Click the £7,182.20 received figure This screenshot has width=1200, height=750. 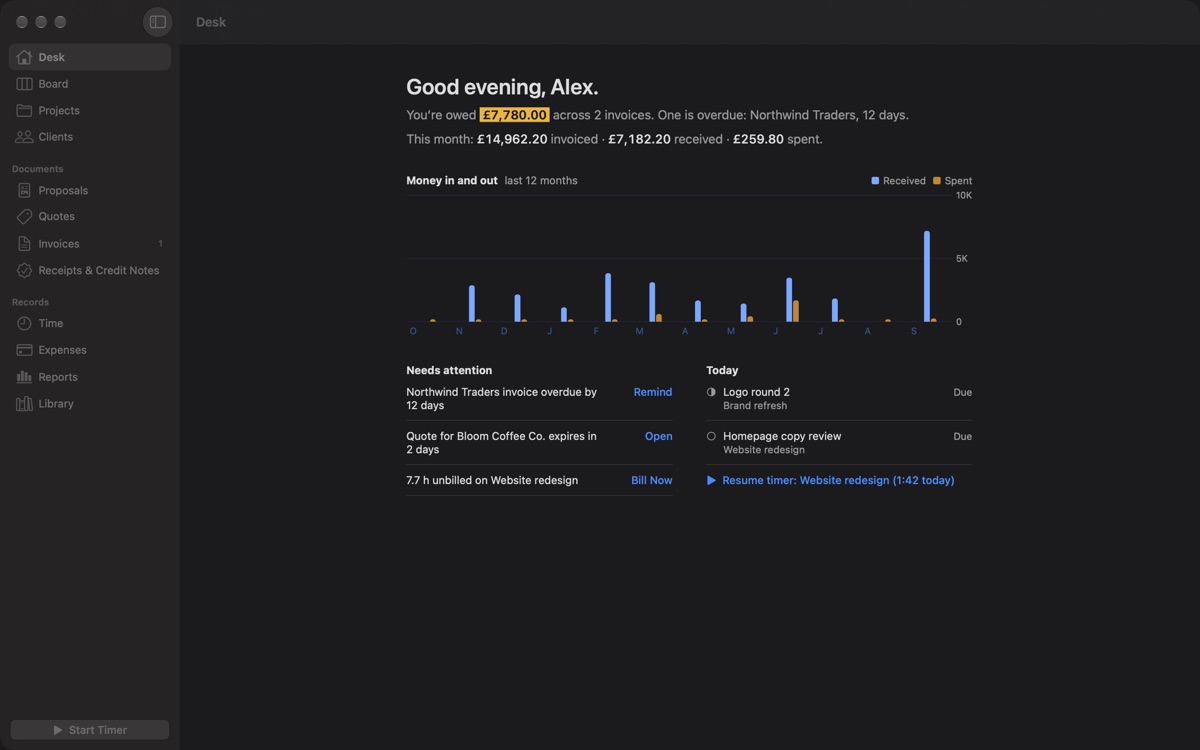pos(639,139)
